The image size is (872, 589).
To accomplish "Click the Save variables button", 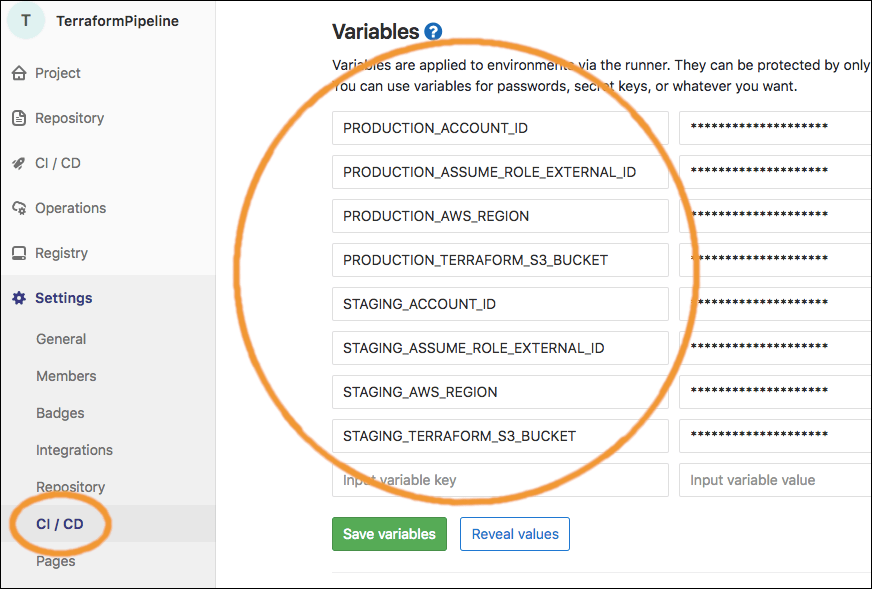I will [389, 533].
